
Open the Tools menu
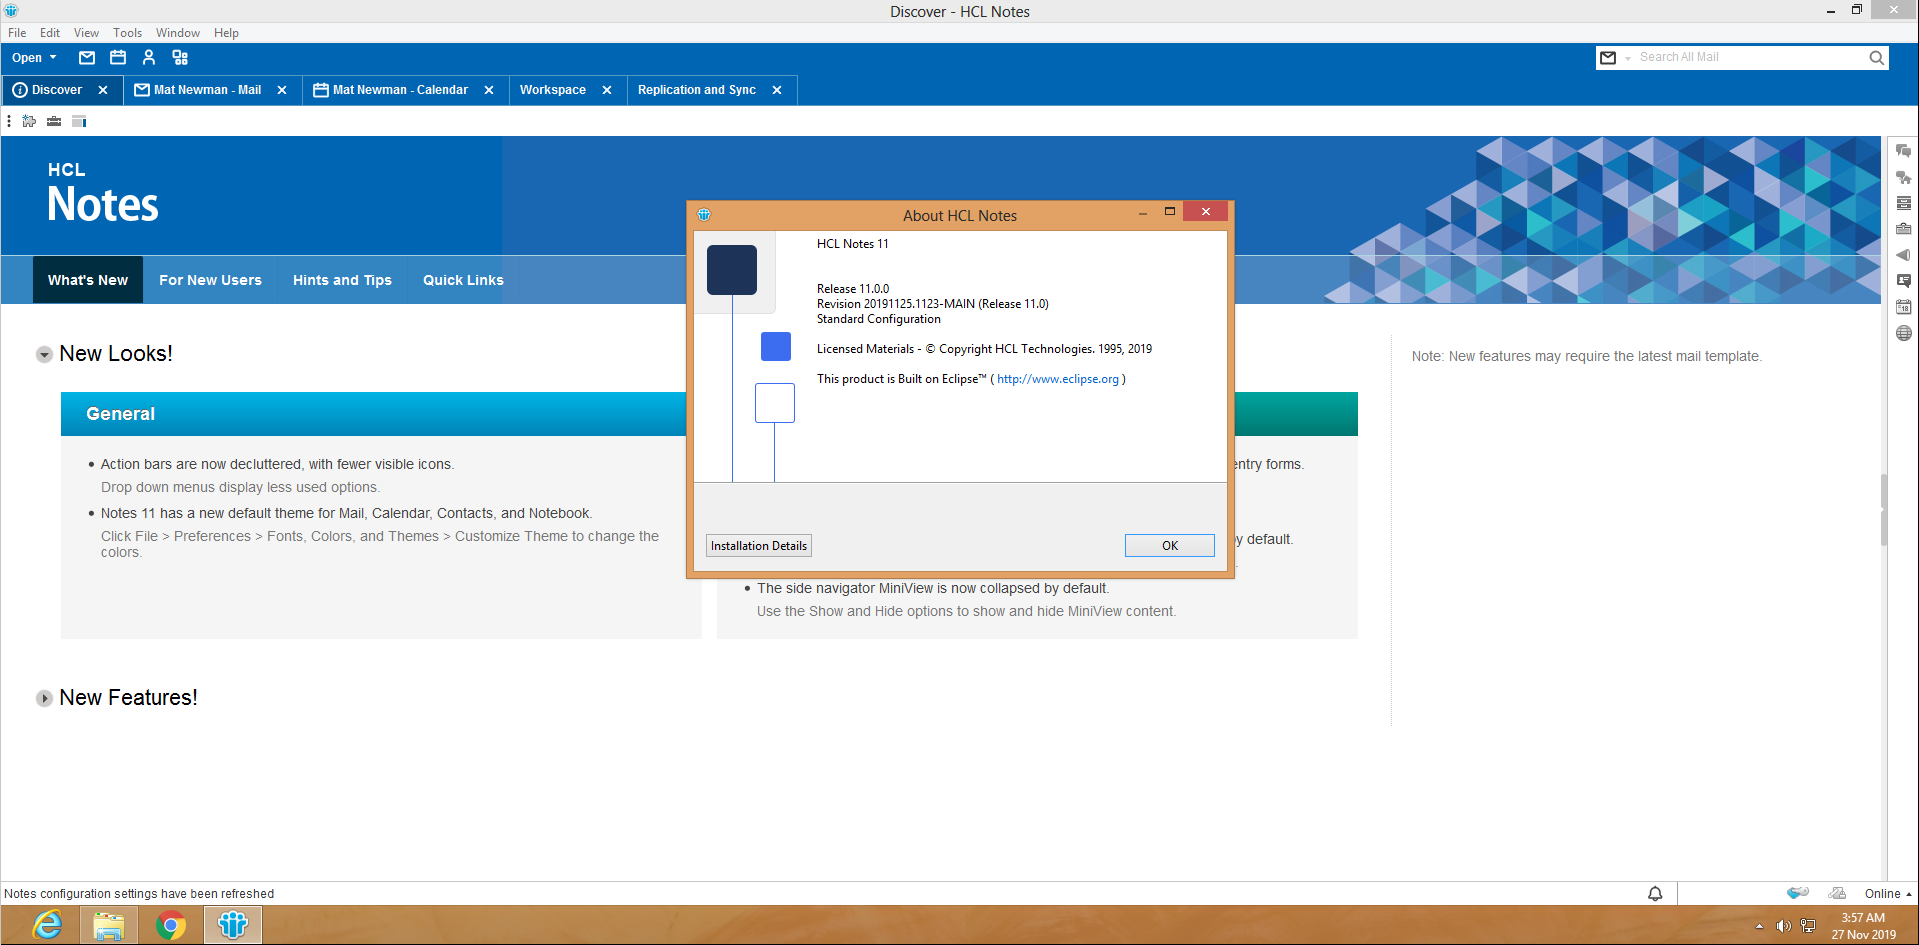point(127,33)
